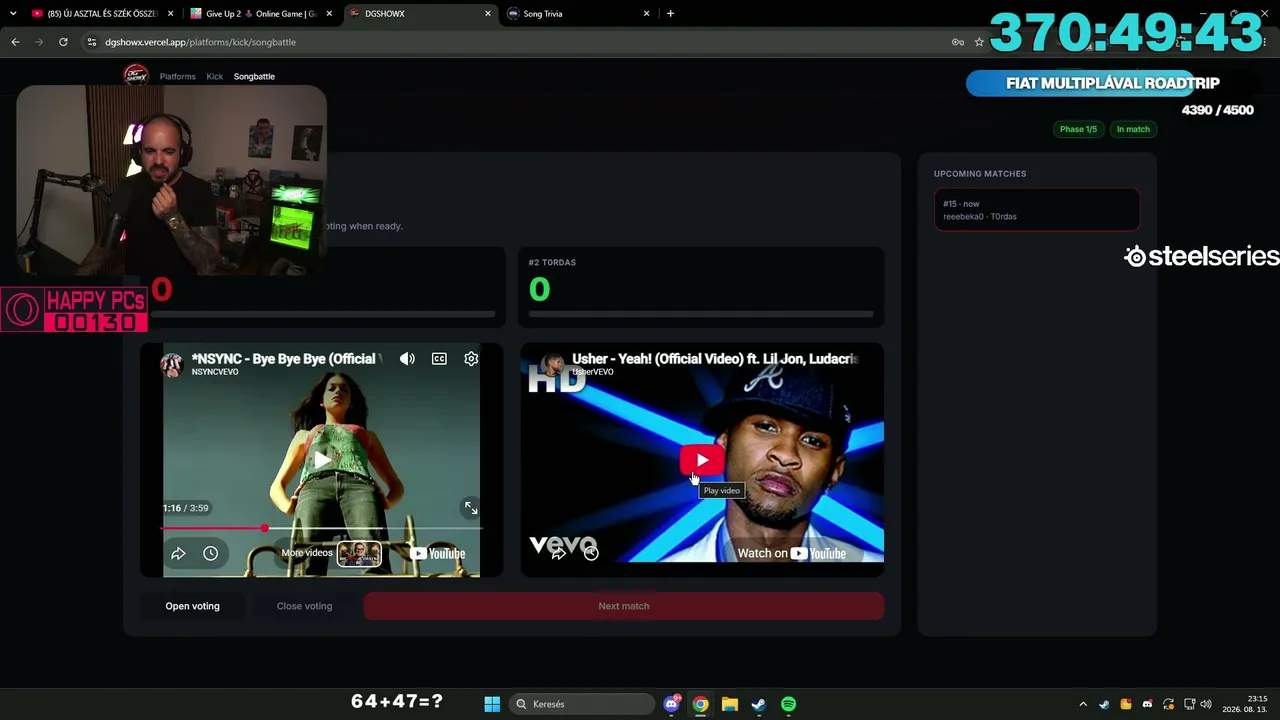Expand the tab search dropdown arrow
The width and height of the screenshot is (1280, 720).
pyautogui.click(x=13, y=14)
